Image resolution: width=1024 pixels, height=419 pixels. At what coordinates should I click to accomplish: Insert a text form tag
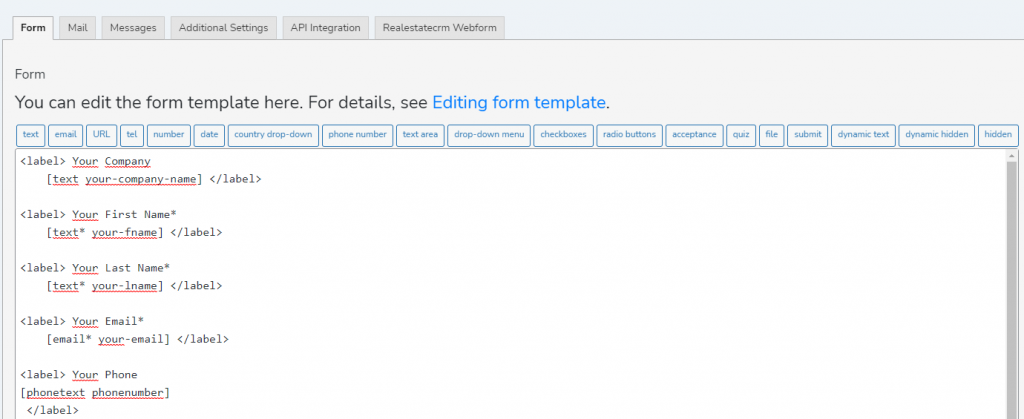pyautogui.click(x=31, y=135)
